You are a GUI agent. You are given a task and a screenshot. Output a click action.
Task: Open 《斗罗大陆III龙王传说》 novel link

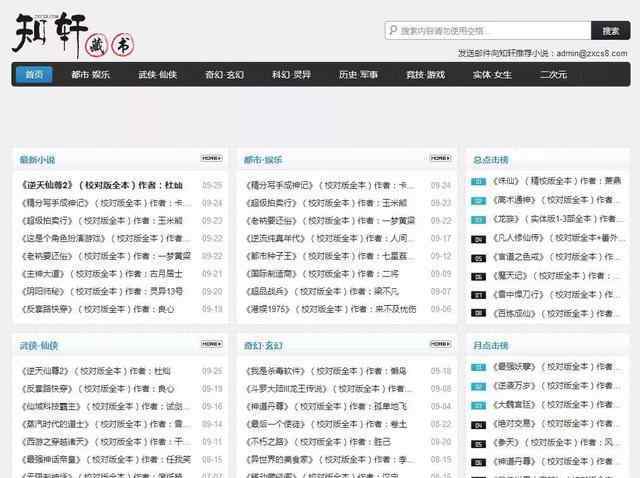[x=329, y=389]
